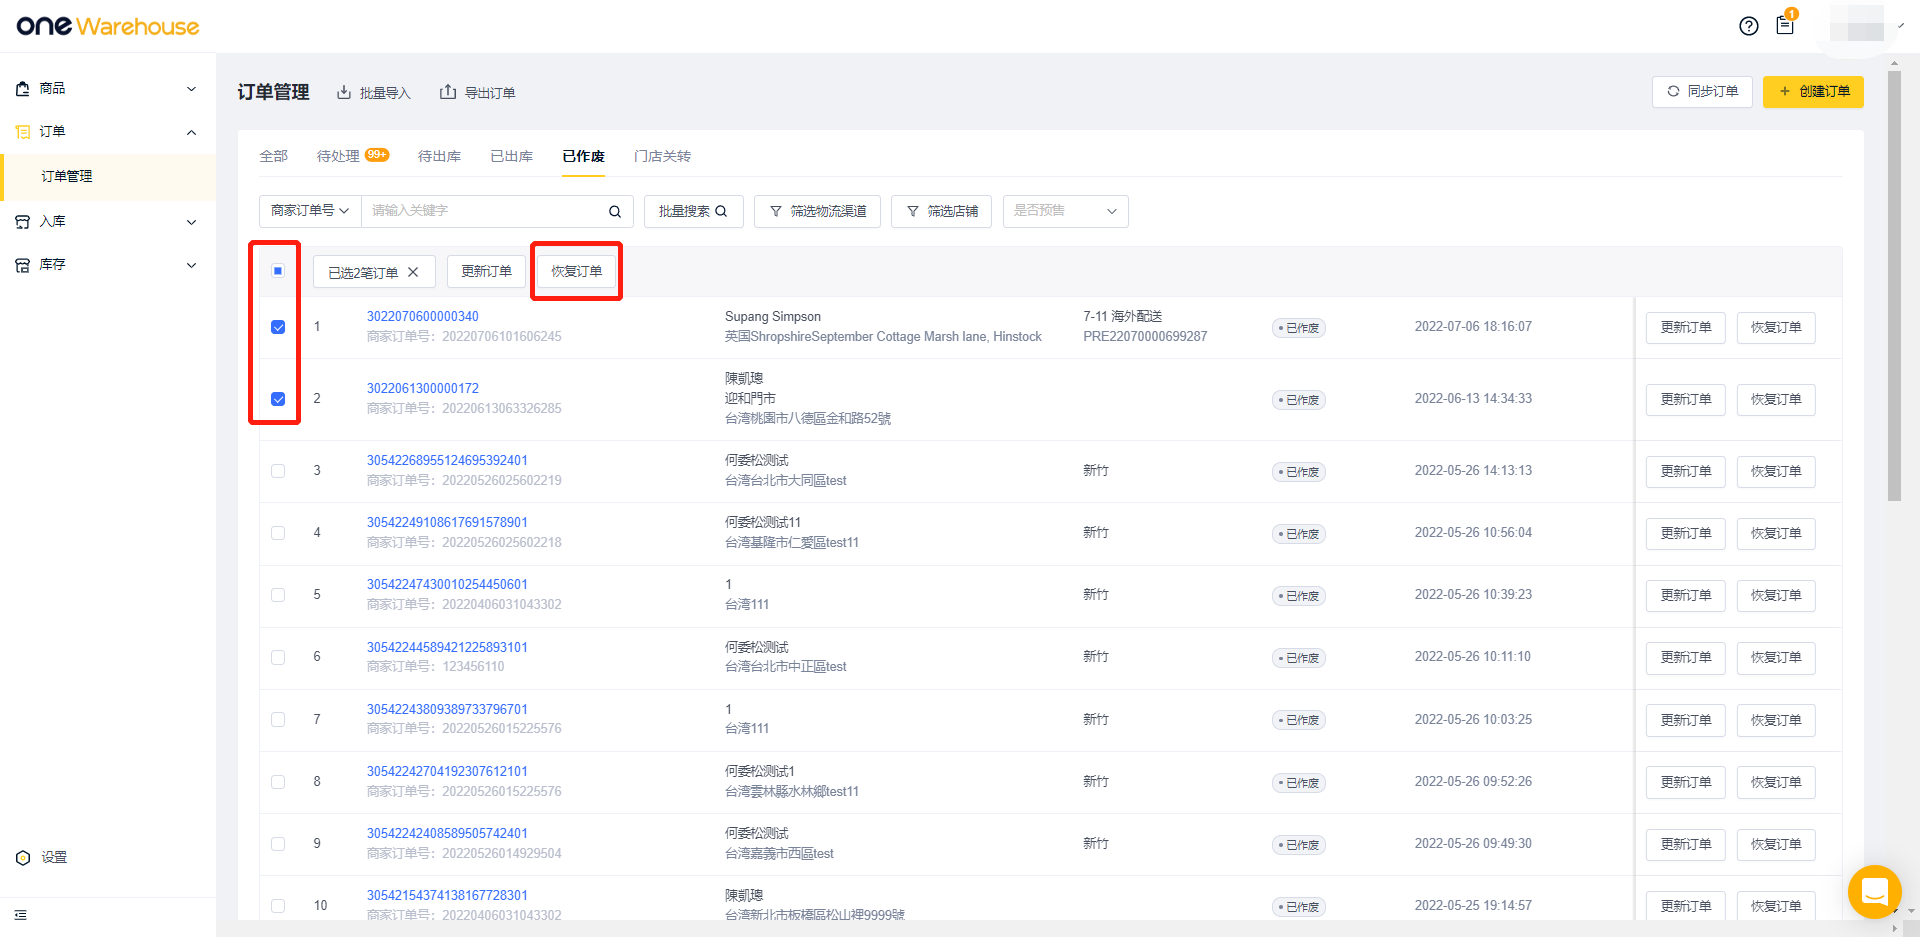The image size is (1920, 937).
Task: Open order link 305422689551246953​92401
Action: 447,460
